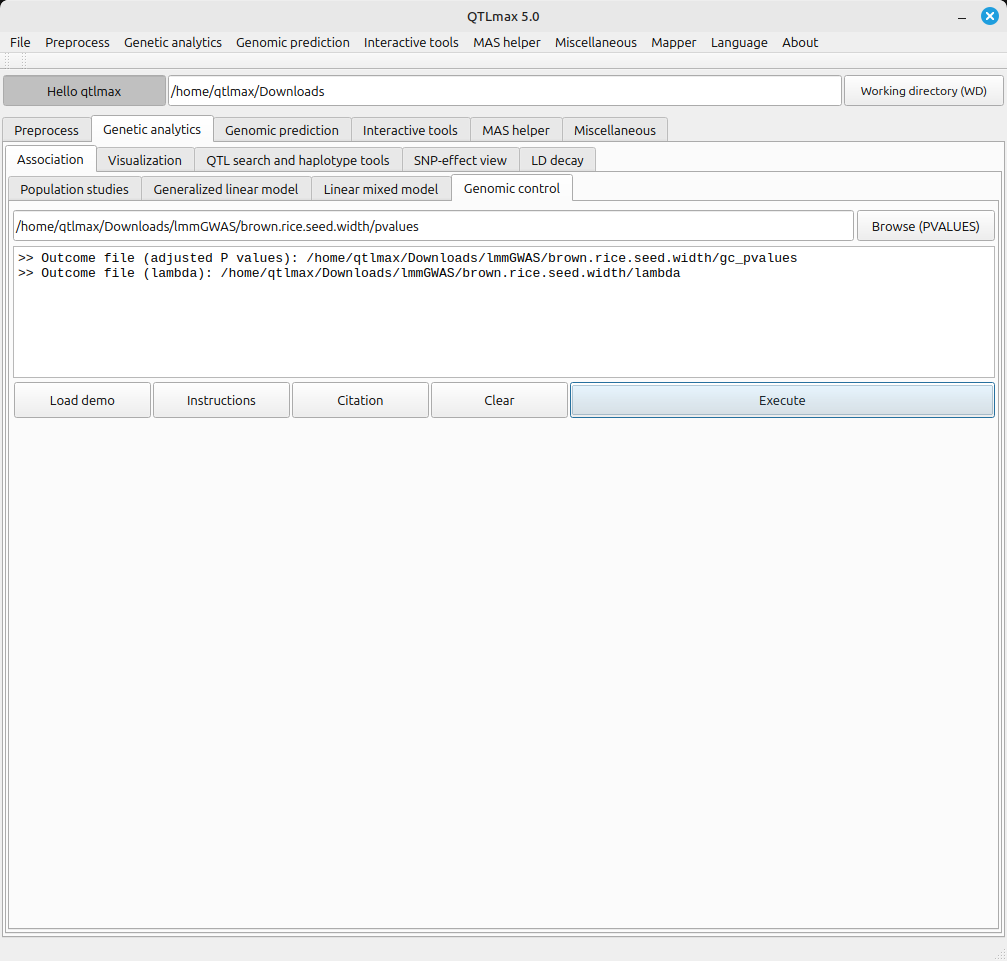Show the Citation information

pos(360,400)
